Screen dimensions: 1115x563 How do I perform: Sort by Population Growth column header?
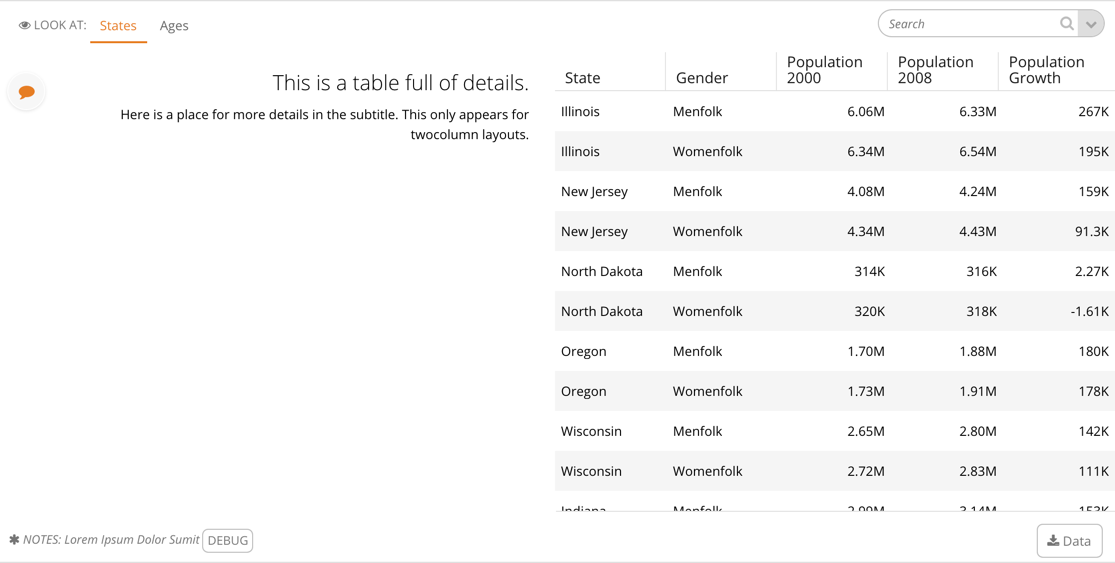pos(1057,71)
